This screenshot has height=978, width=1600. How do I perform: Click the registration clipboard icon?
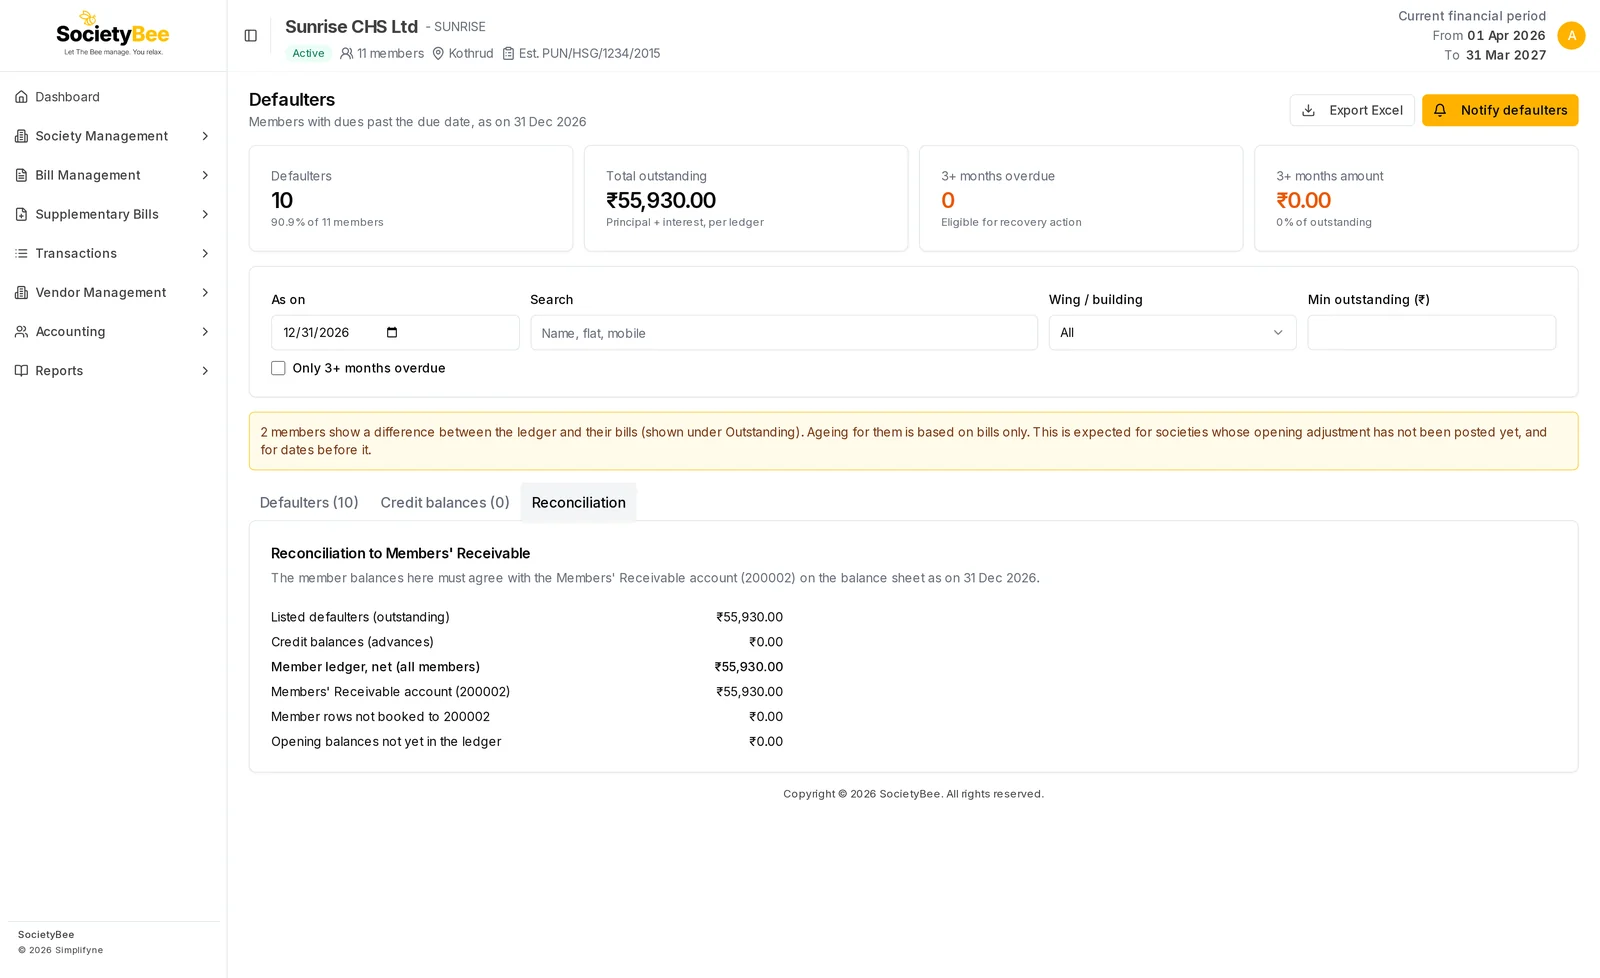508,53
